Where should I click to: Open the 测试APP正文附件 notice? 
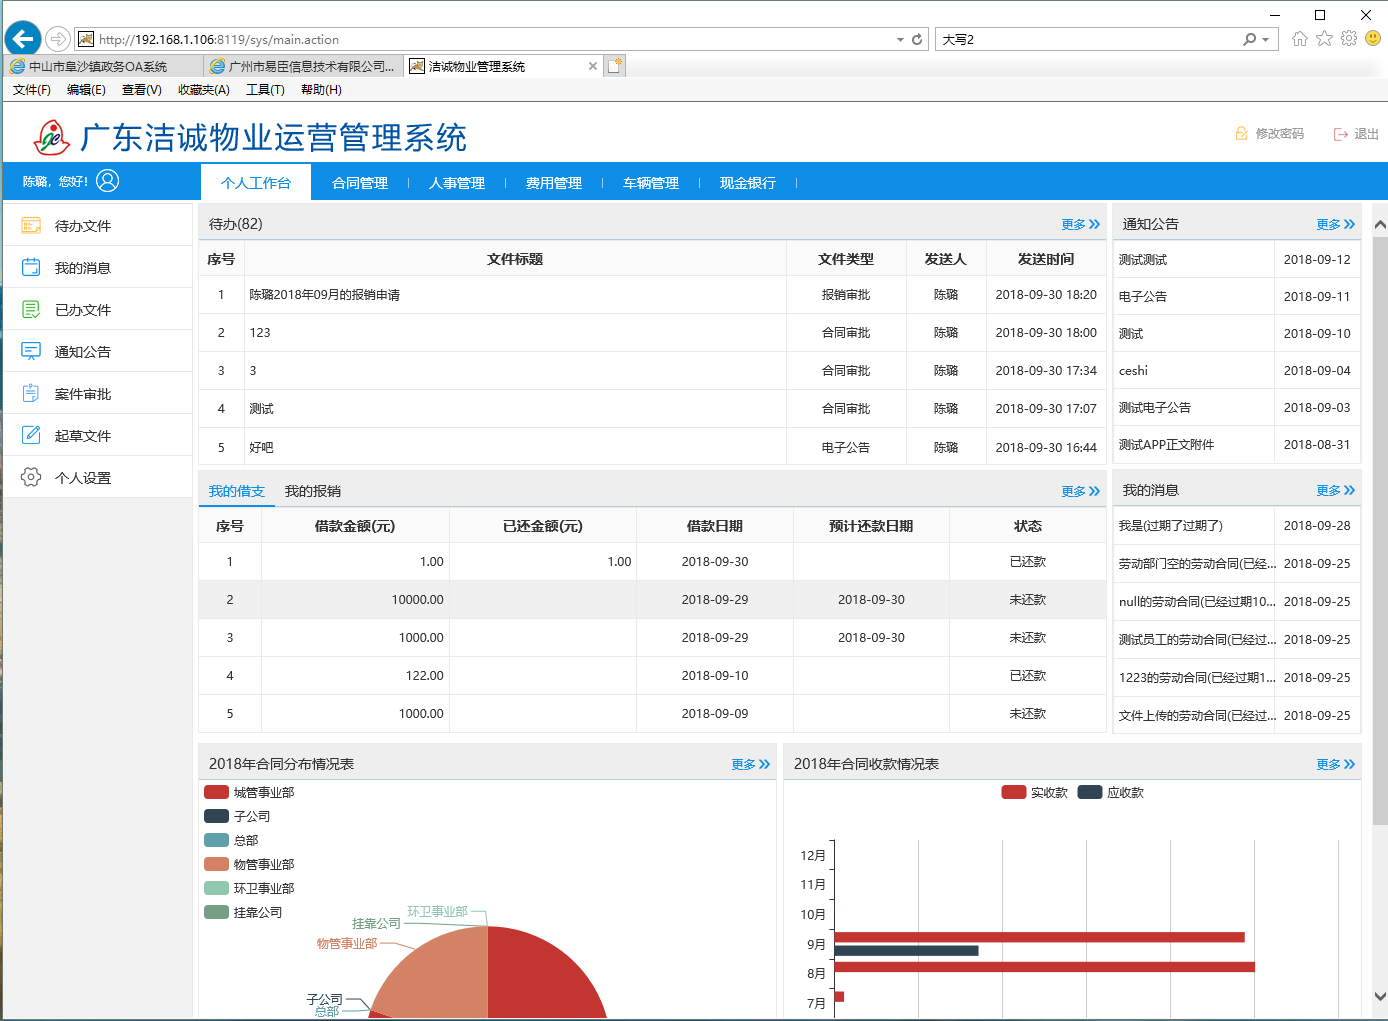1166,444
